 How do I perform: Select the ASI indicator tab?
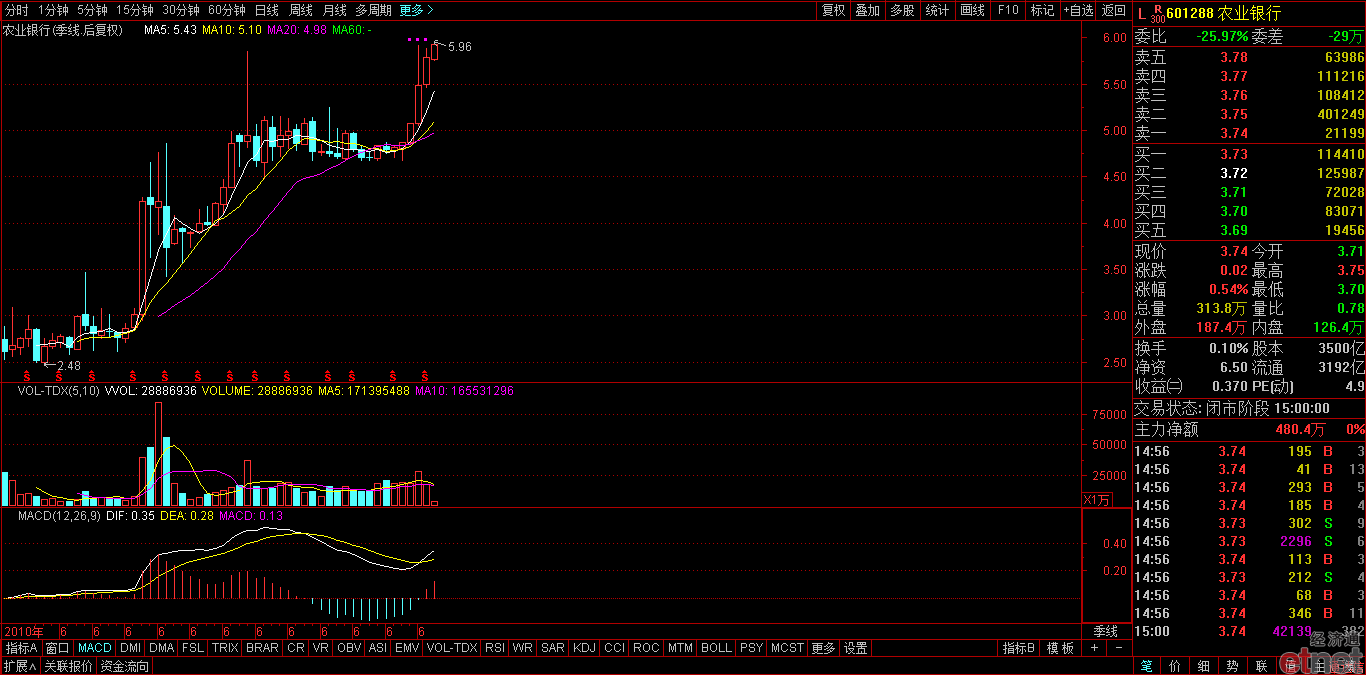pyautogui.click(x=378, y=648)
